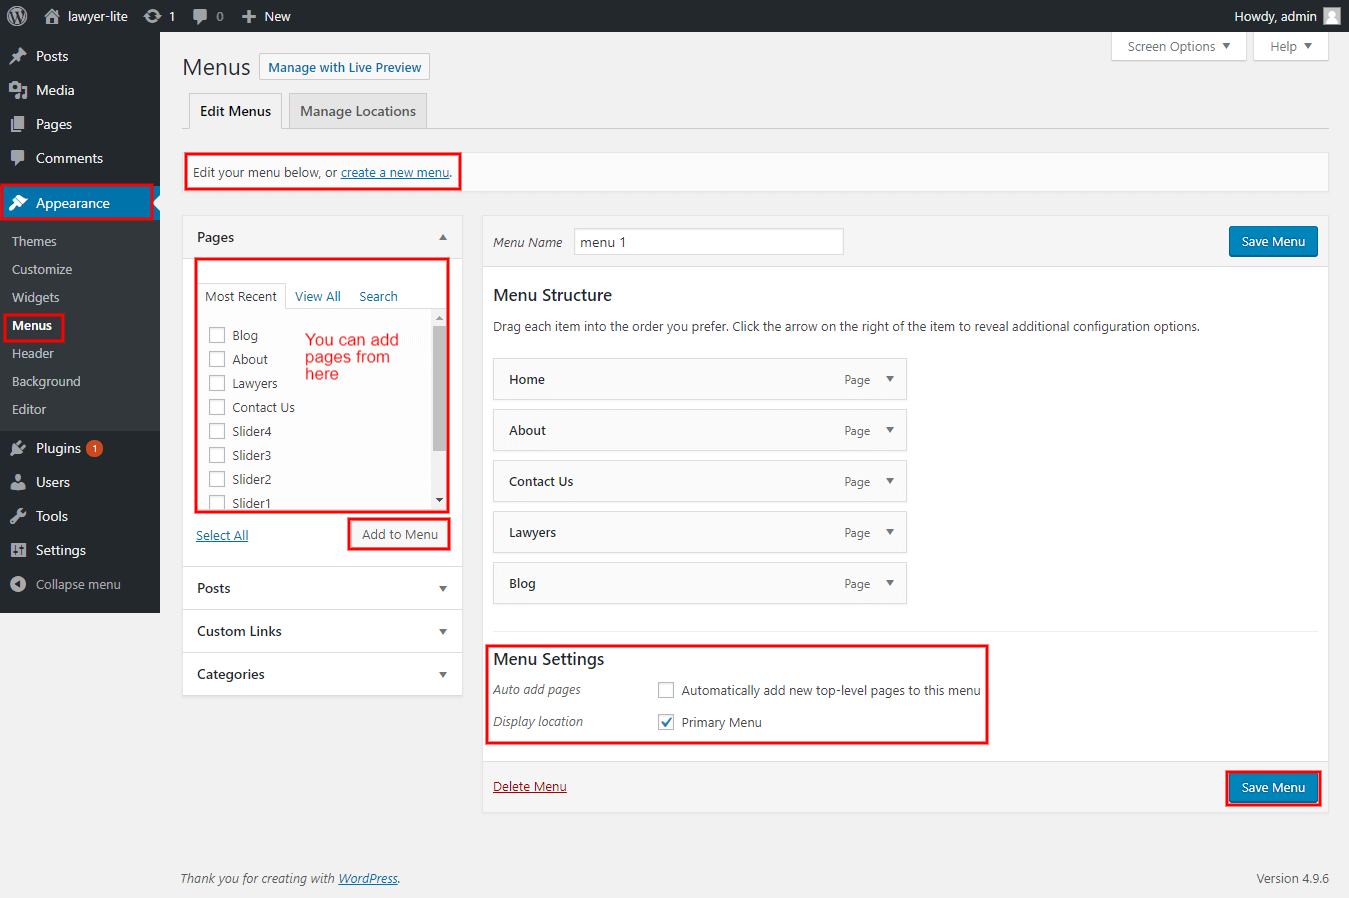The width and height of the screenshot is (1349, 898).
Task: Switch to the Manage Locations tab
Action: coord(358,111)
